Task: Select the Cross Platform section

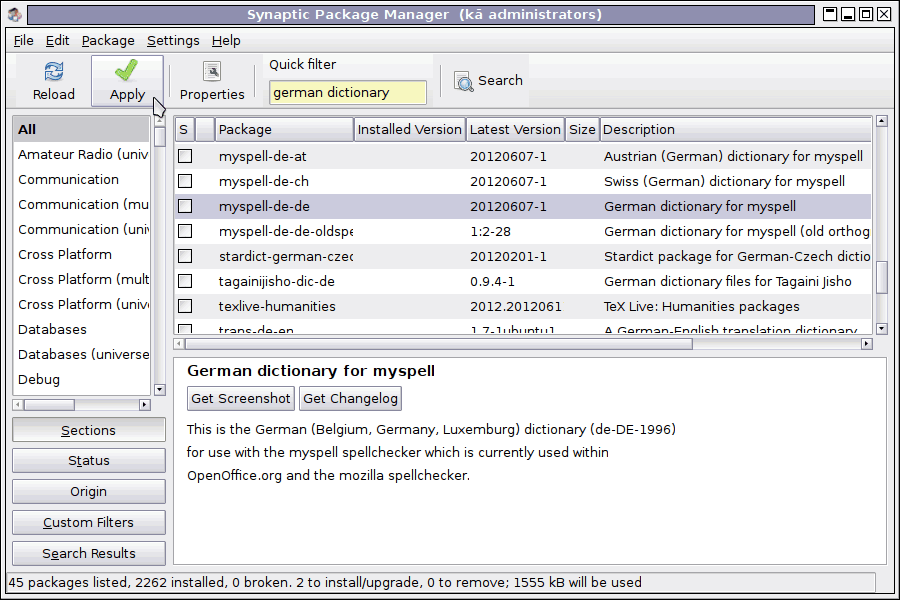Action: click(x=82, y=254)
